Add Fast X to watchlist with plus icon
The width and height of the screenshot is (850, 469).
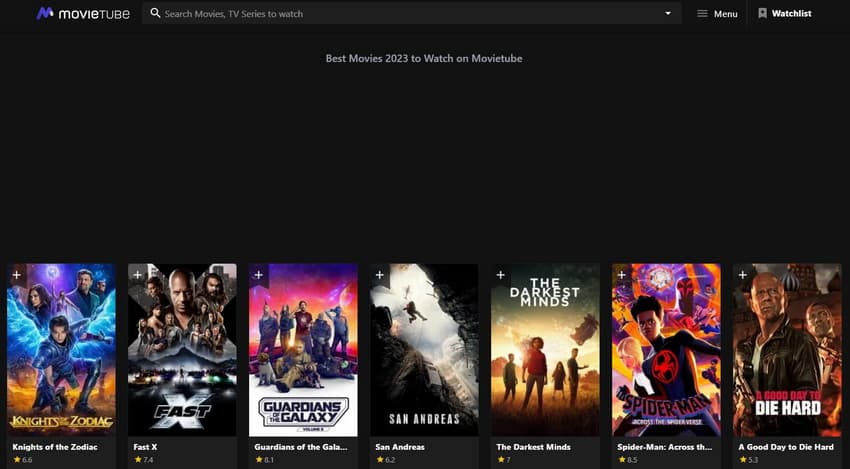point(138,274)
